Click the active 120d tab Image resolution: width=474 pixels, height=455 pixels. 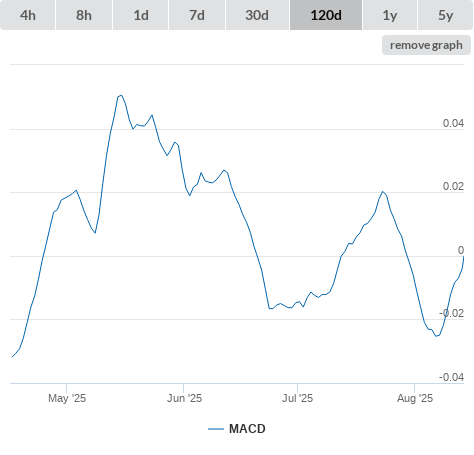coord(326,15)
